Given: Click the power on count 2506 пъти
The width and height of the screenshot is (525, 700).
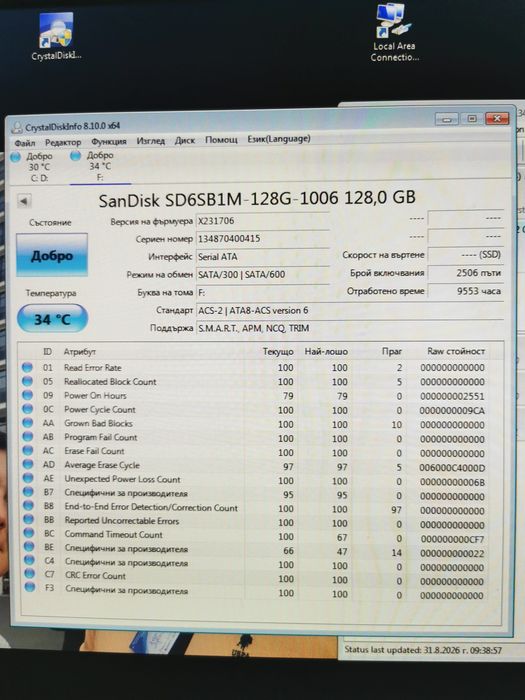Looking at the screenshot, I should point(465,273).
